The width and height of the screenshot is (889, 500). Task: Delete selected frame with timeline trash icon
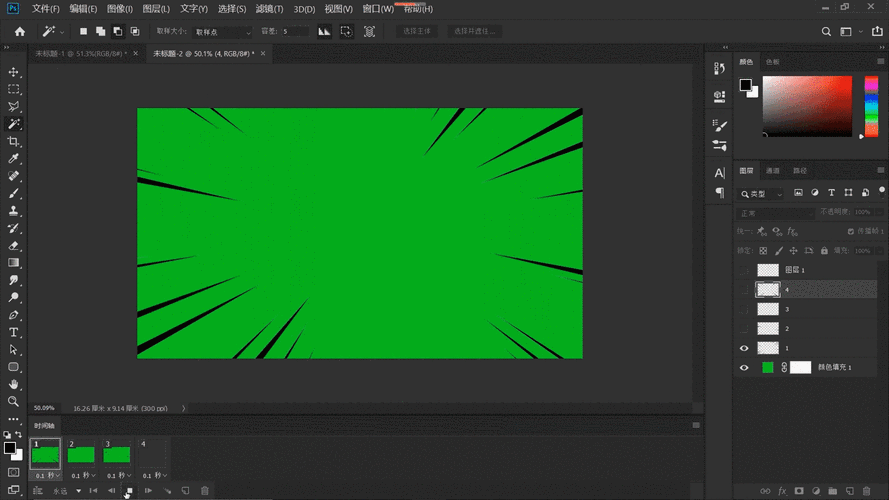205,491
